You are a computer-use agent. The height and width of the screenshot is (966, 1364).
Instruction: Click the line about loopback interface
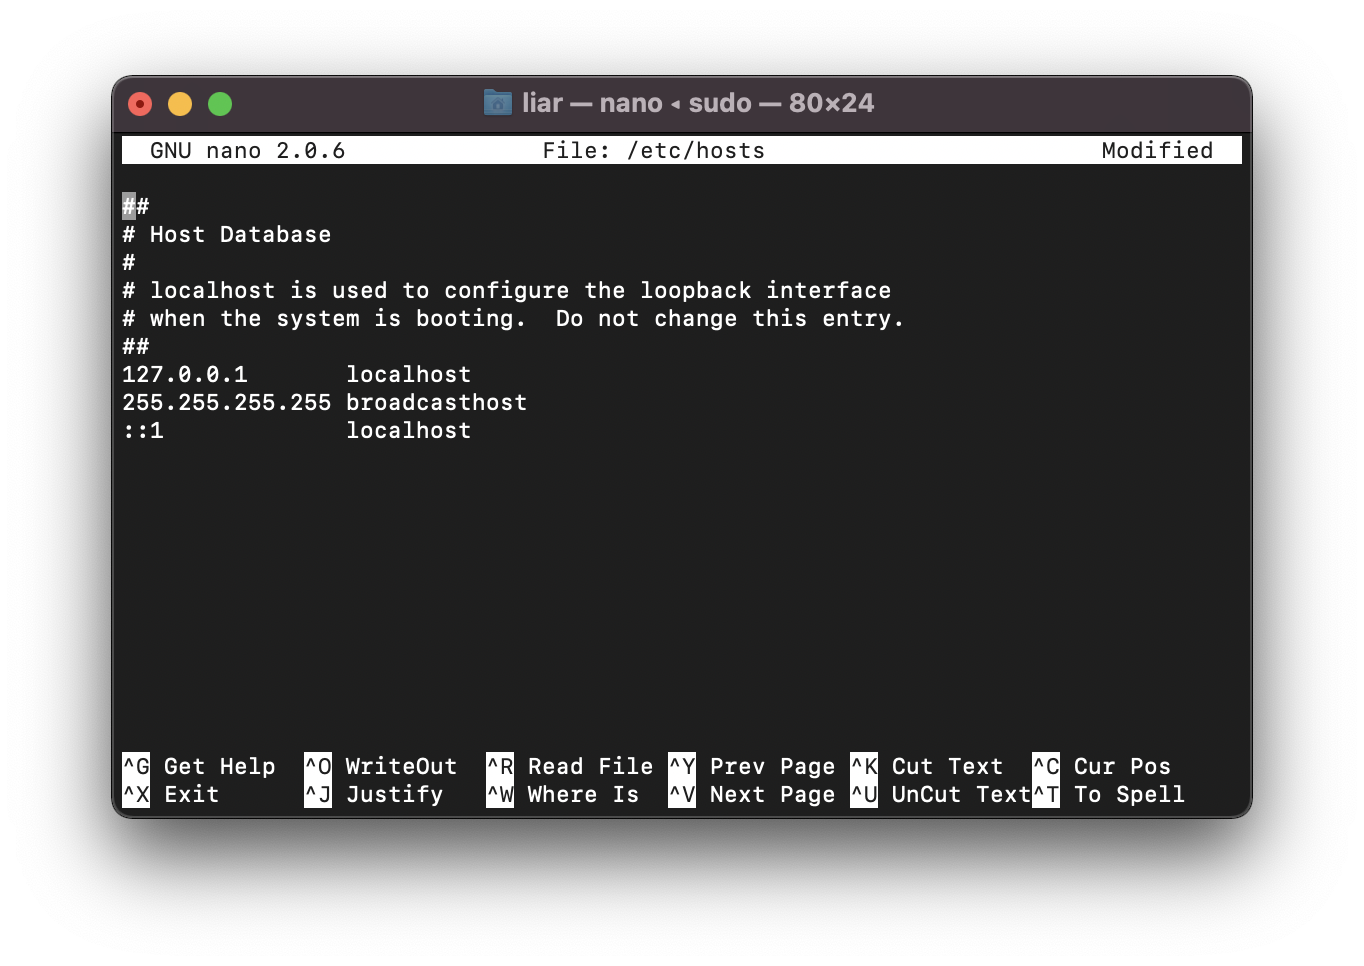click(507, 290)
